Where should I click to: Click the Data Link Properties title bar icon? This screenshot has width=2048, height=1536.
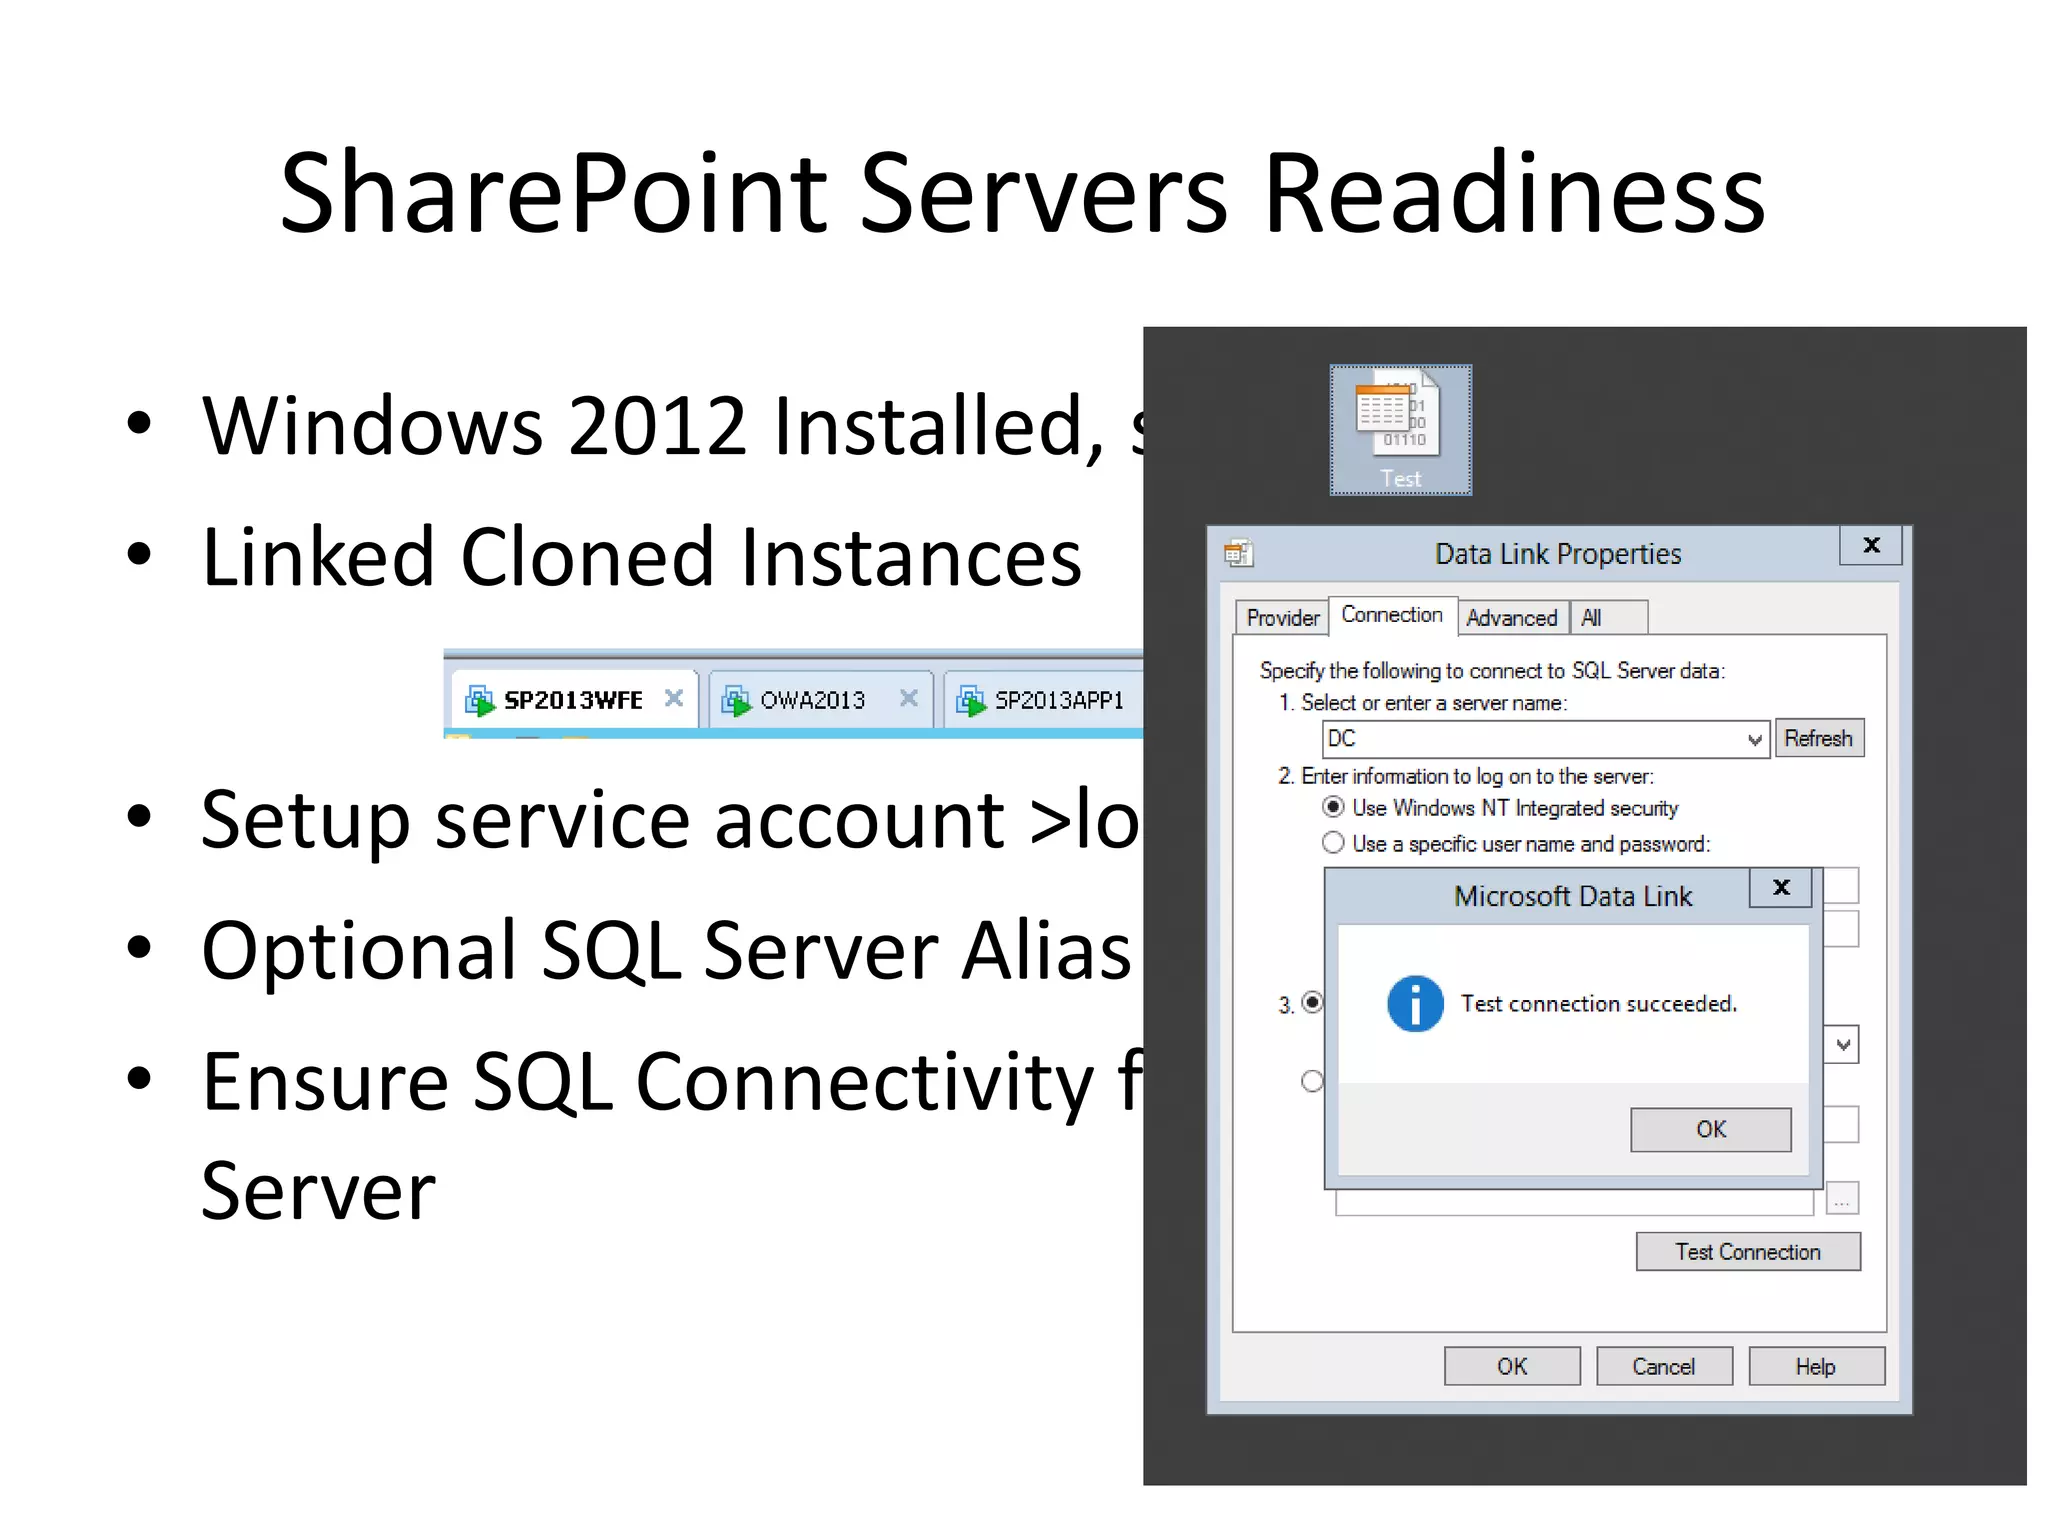click(x=1239, y=553)
